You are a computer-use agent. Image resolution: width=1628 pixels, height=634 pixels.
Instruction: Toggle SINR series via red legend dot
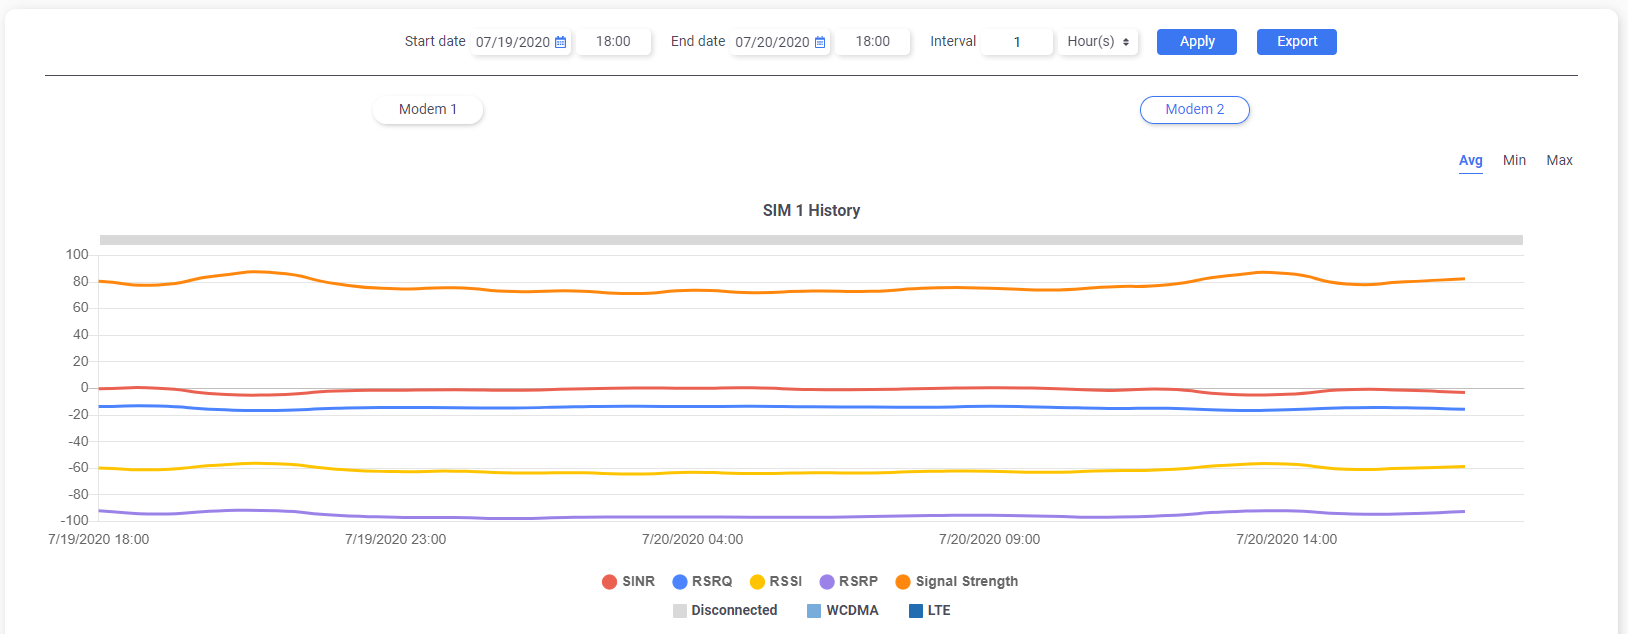click(609, 582)
